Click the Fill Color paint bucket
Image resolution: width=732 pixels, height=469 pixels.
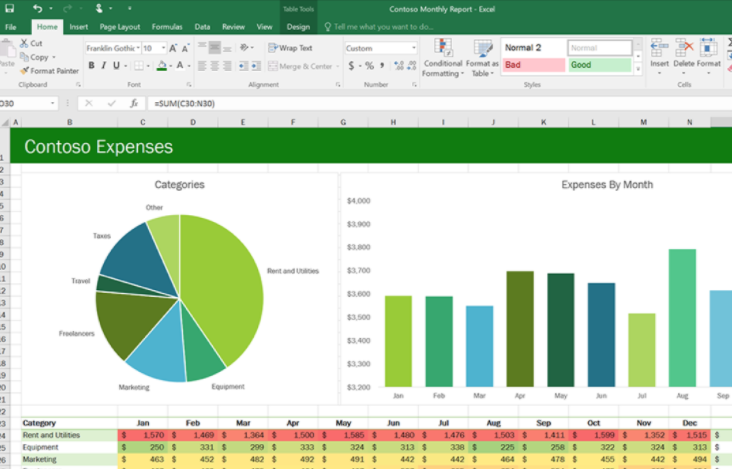point(162,66)
